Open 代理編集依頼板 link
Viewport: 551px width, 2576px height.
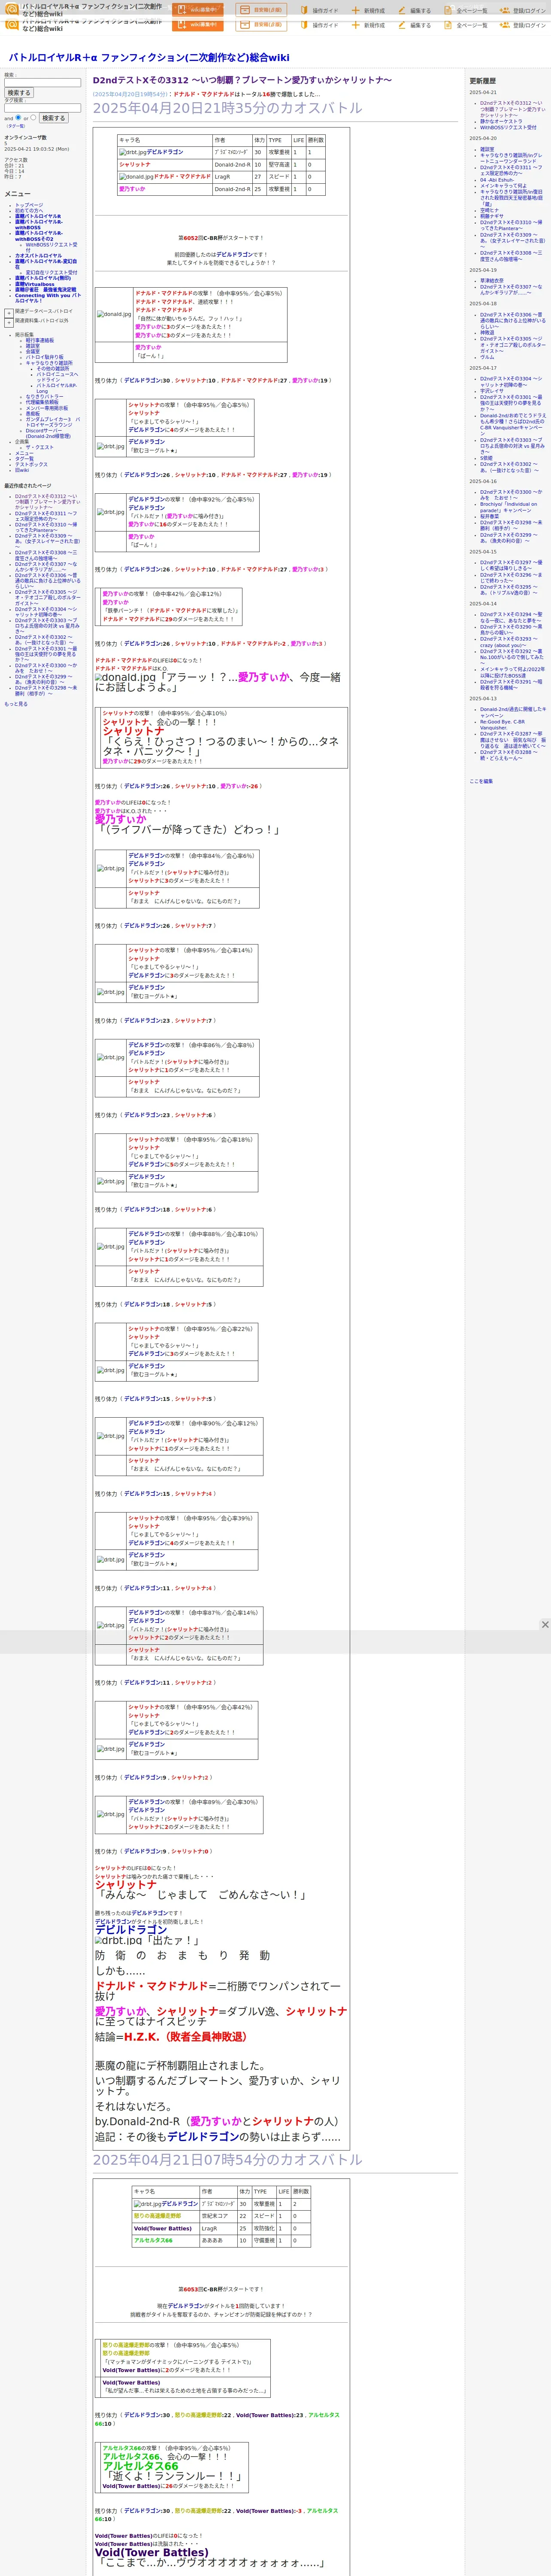42,402
